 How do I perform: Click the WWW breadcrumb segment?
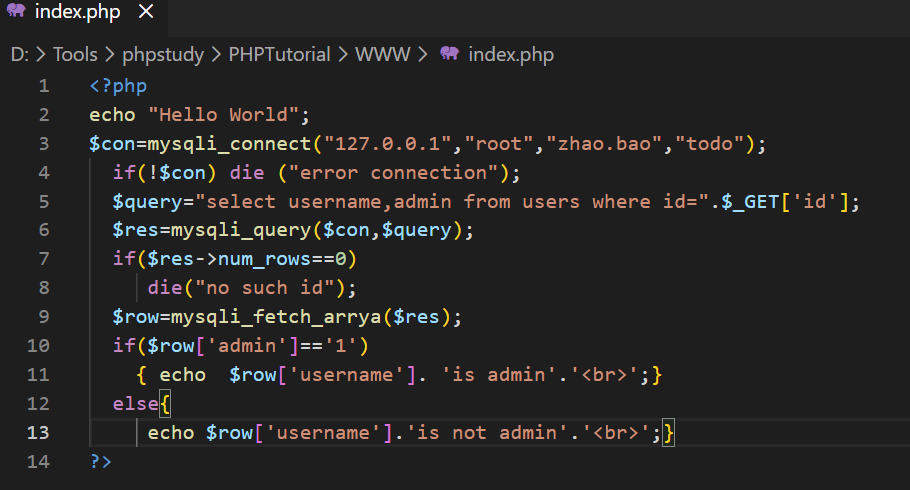(x=383, y=54)
